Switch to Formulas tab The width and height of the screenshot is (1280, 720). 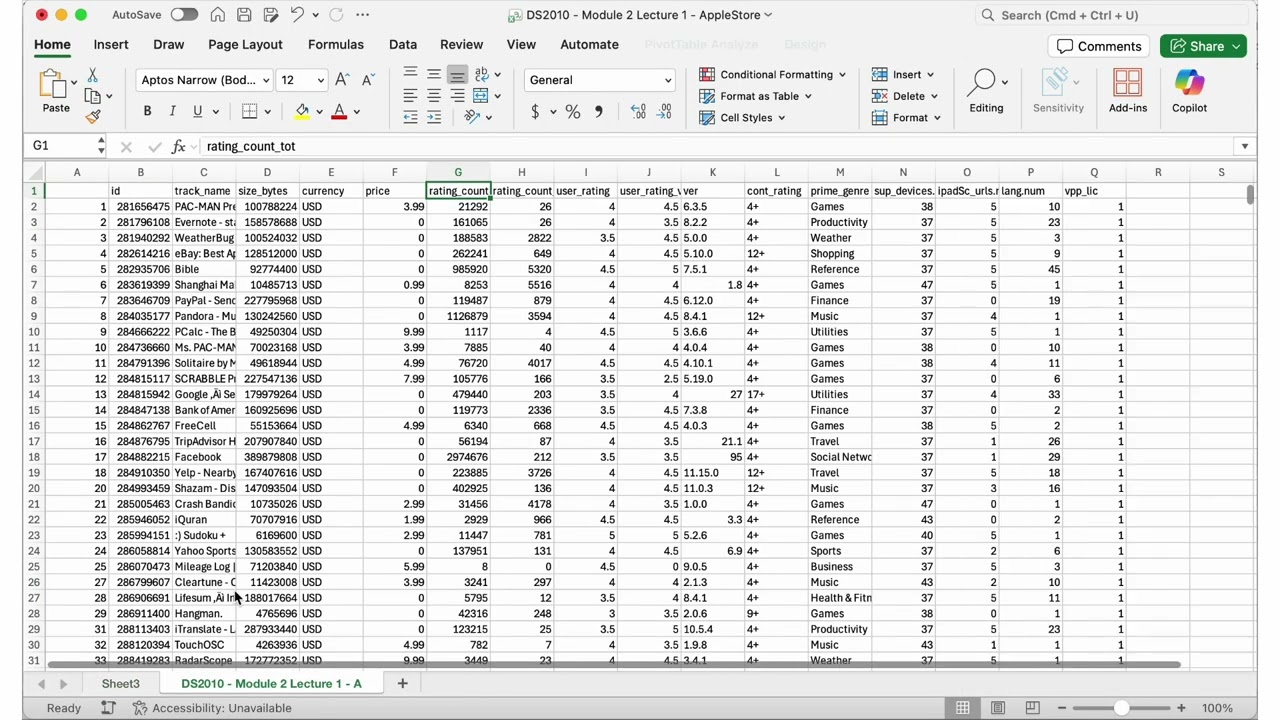[x=335, y=44]
